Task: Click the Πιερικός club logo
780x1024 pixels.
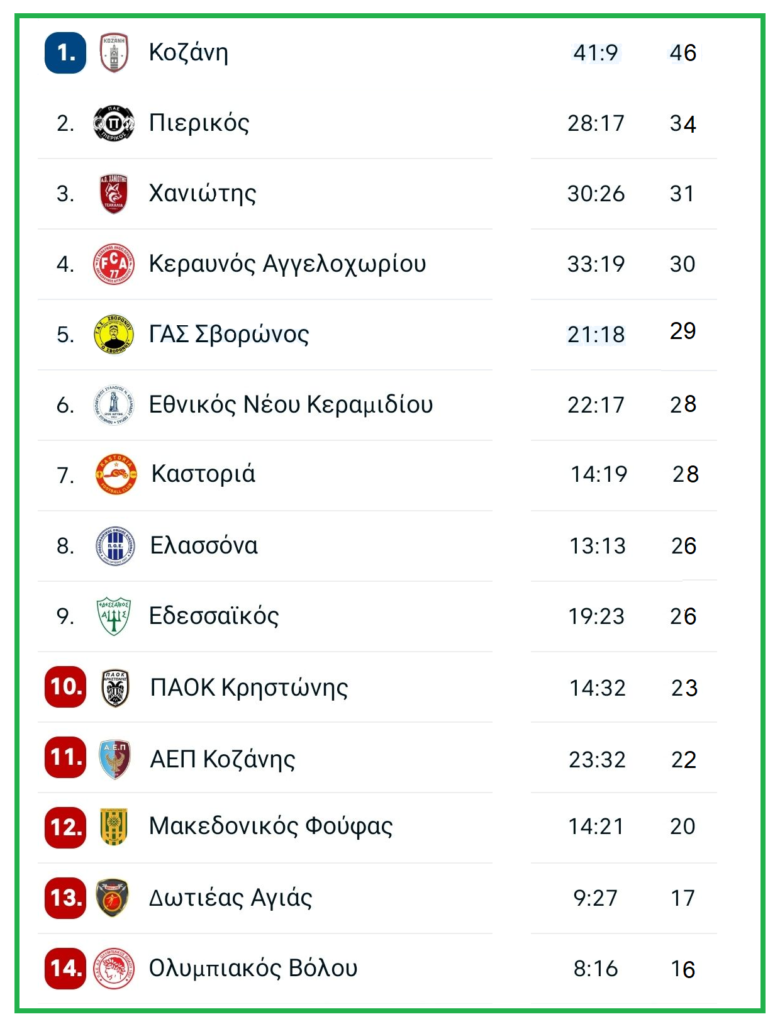Action: click(x=114, y=124)
